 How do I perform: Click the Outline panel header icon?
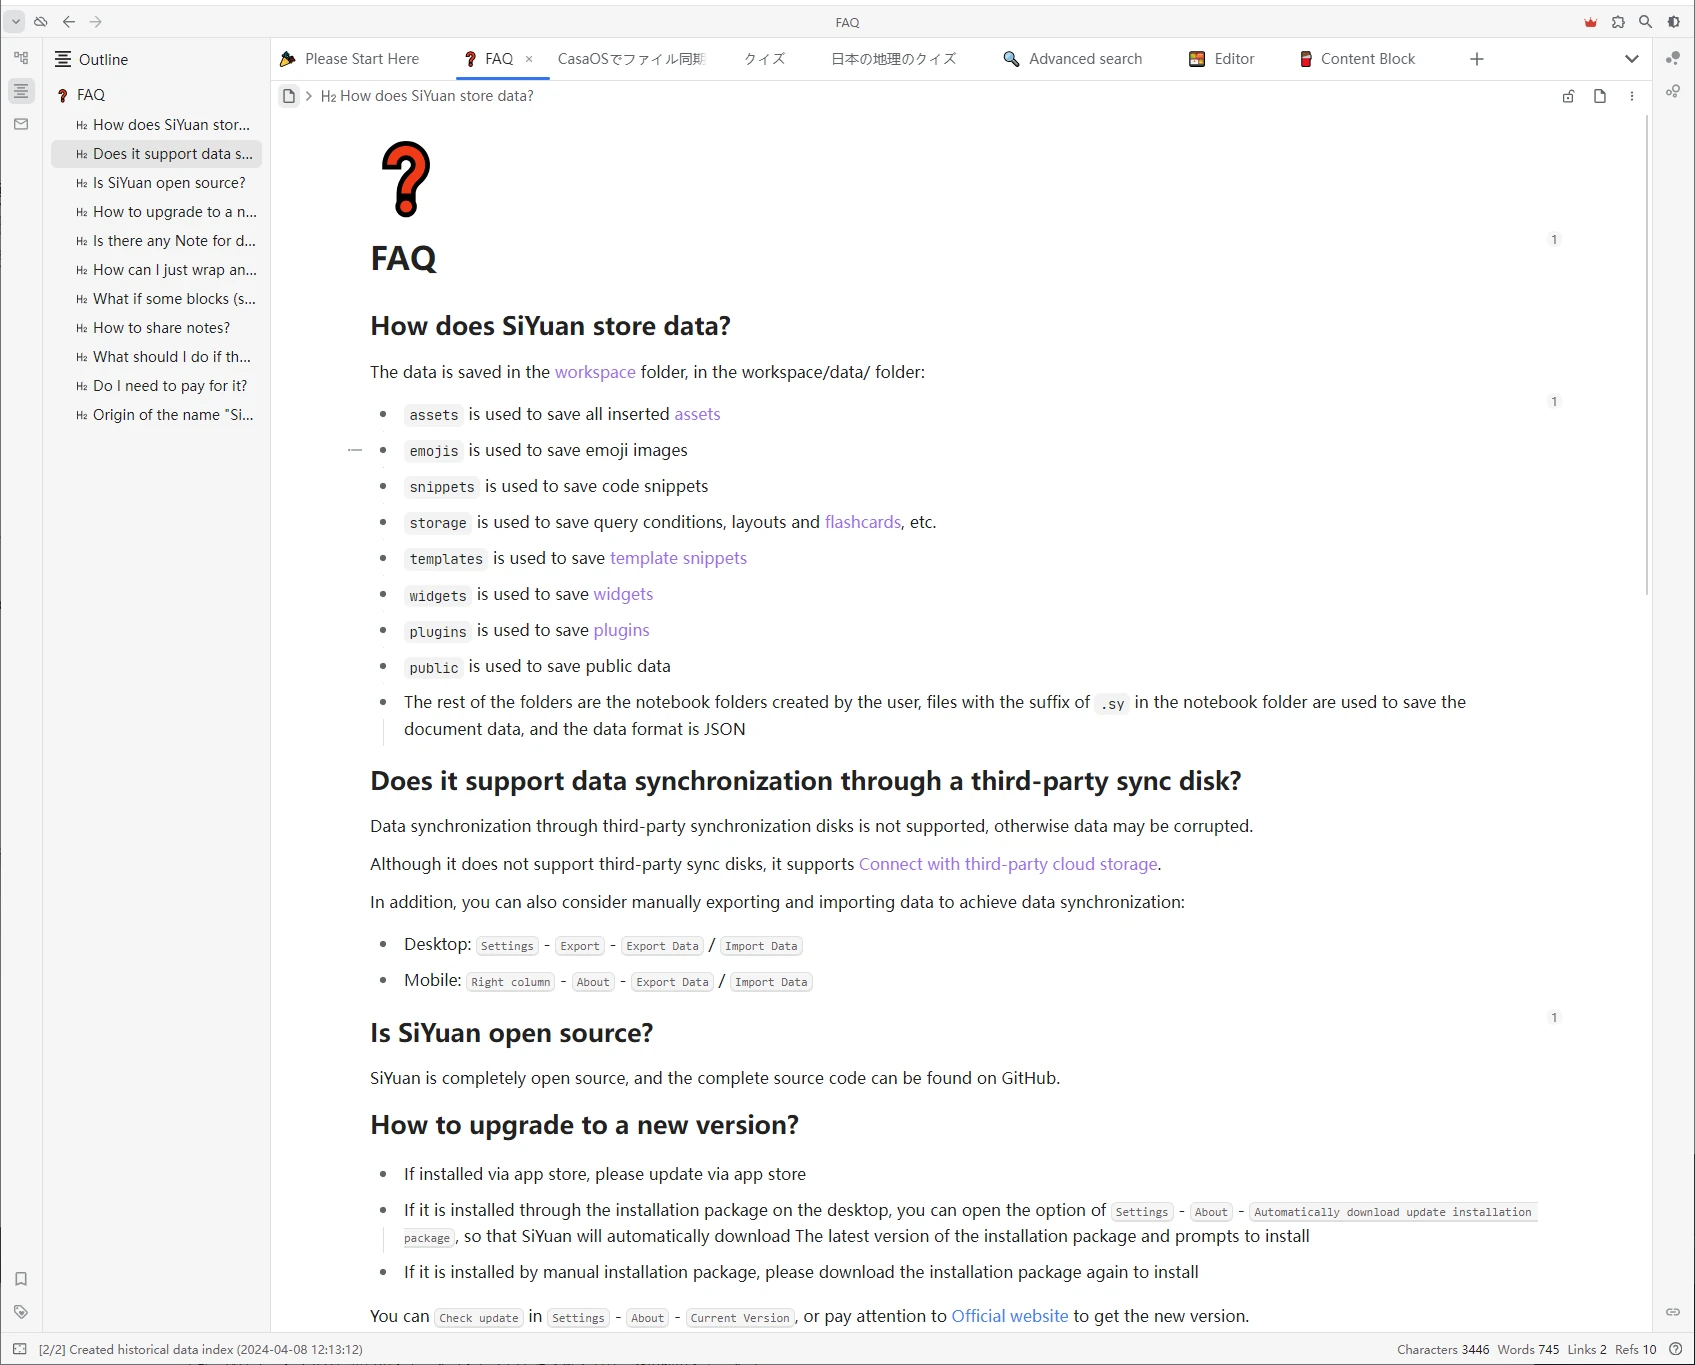point(63,59)
